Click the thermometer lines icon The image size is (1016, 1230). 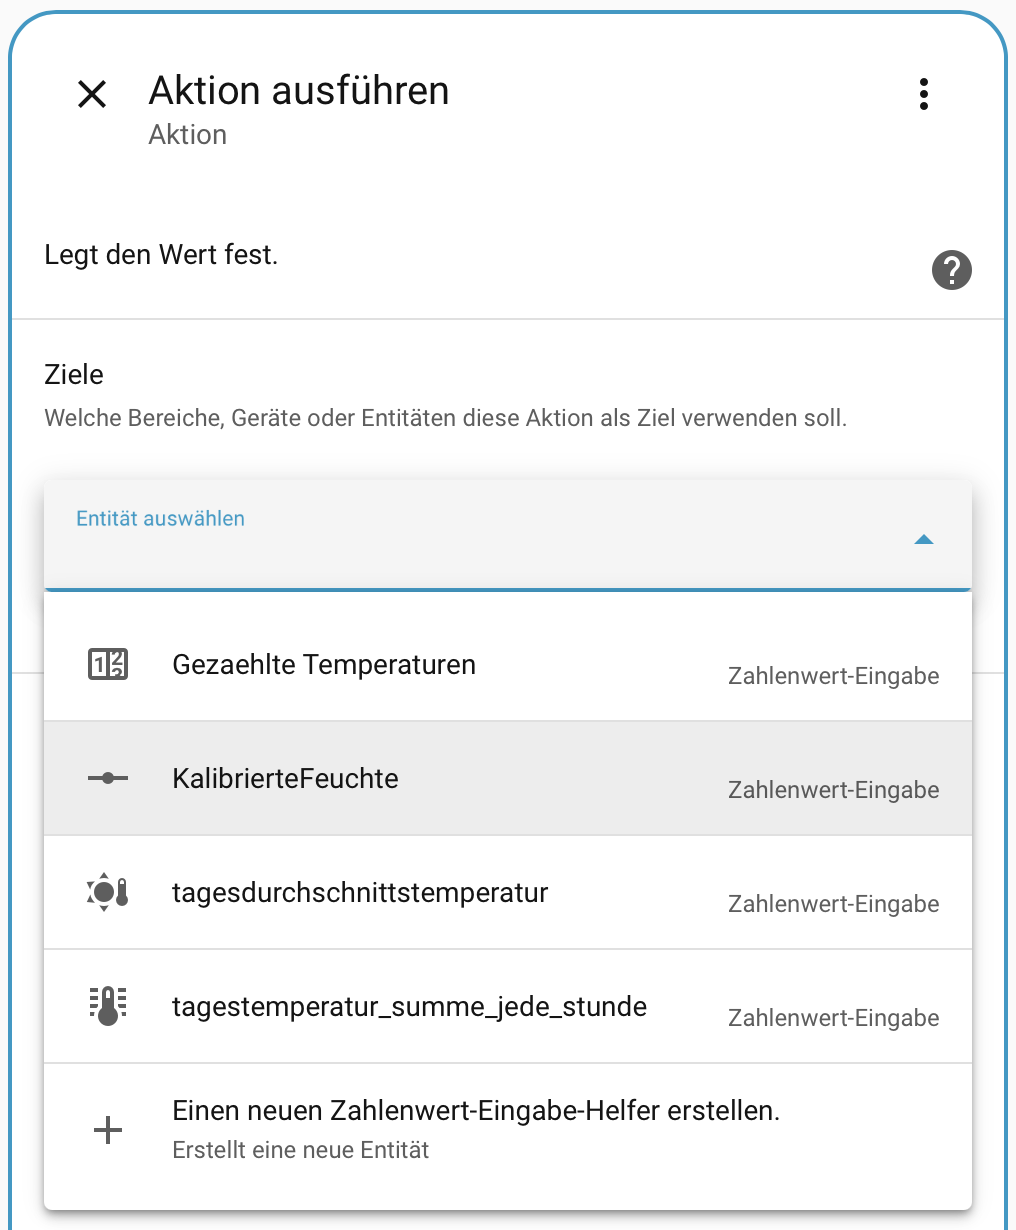[x=108, y=1006]
